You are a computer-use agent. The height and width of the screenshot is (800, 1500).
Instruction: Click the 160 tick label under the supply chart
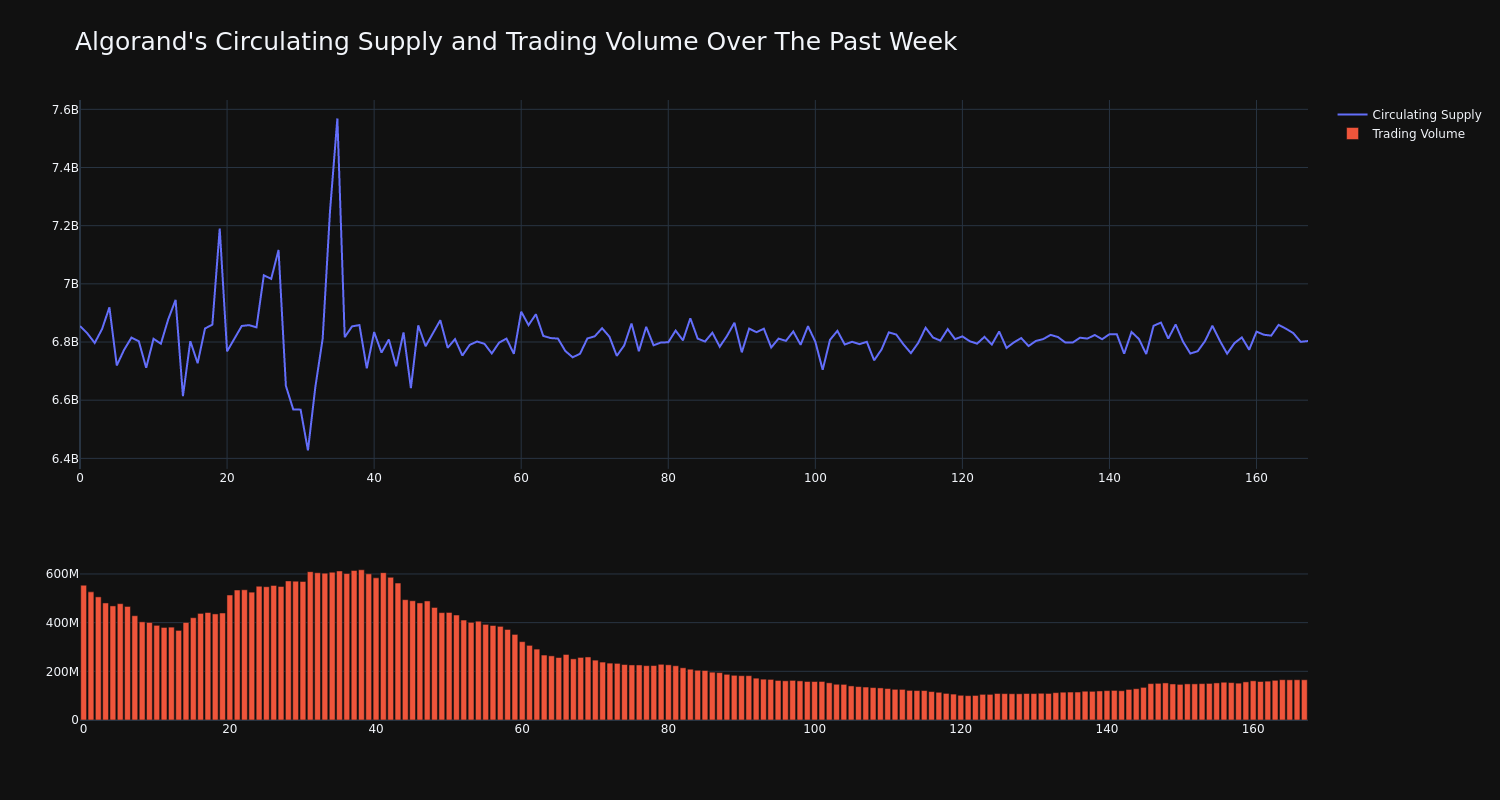tap(1256, 478)
